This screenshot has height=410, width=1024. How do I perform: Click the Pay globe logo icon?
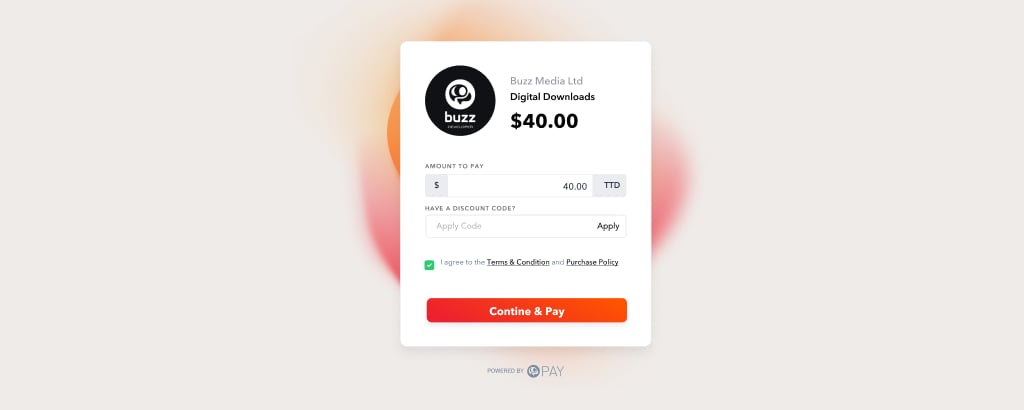pyautogui.click(x=534, y=371)
